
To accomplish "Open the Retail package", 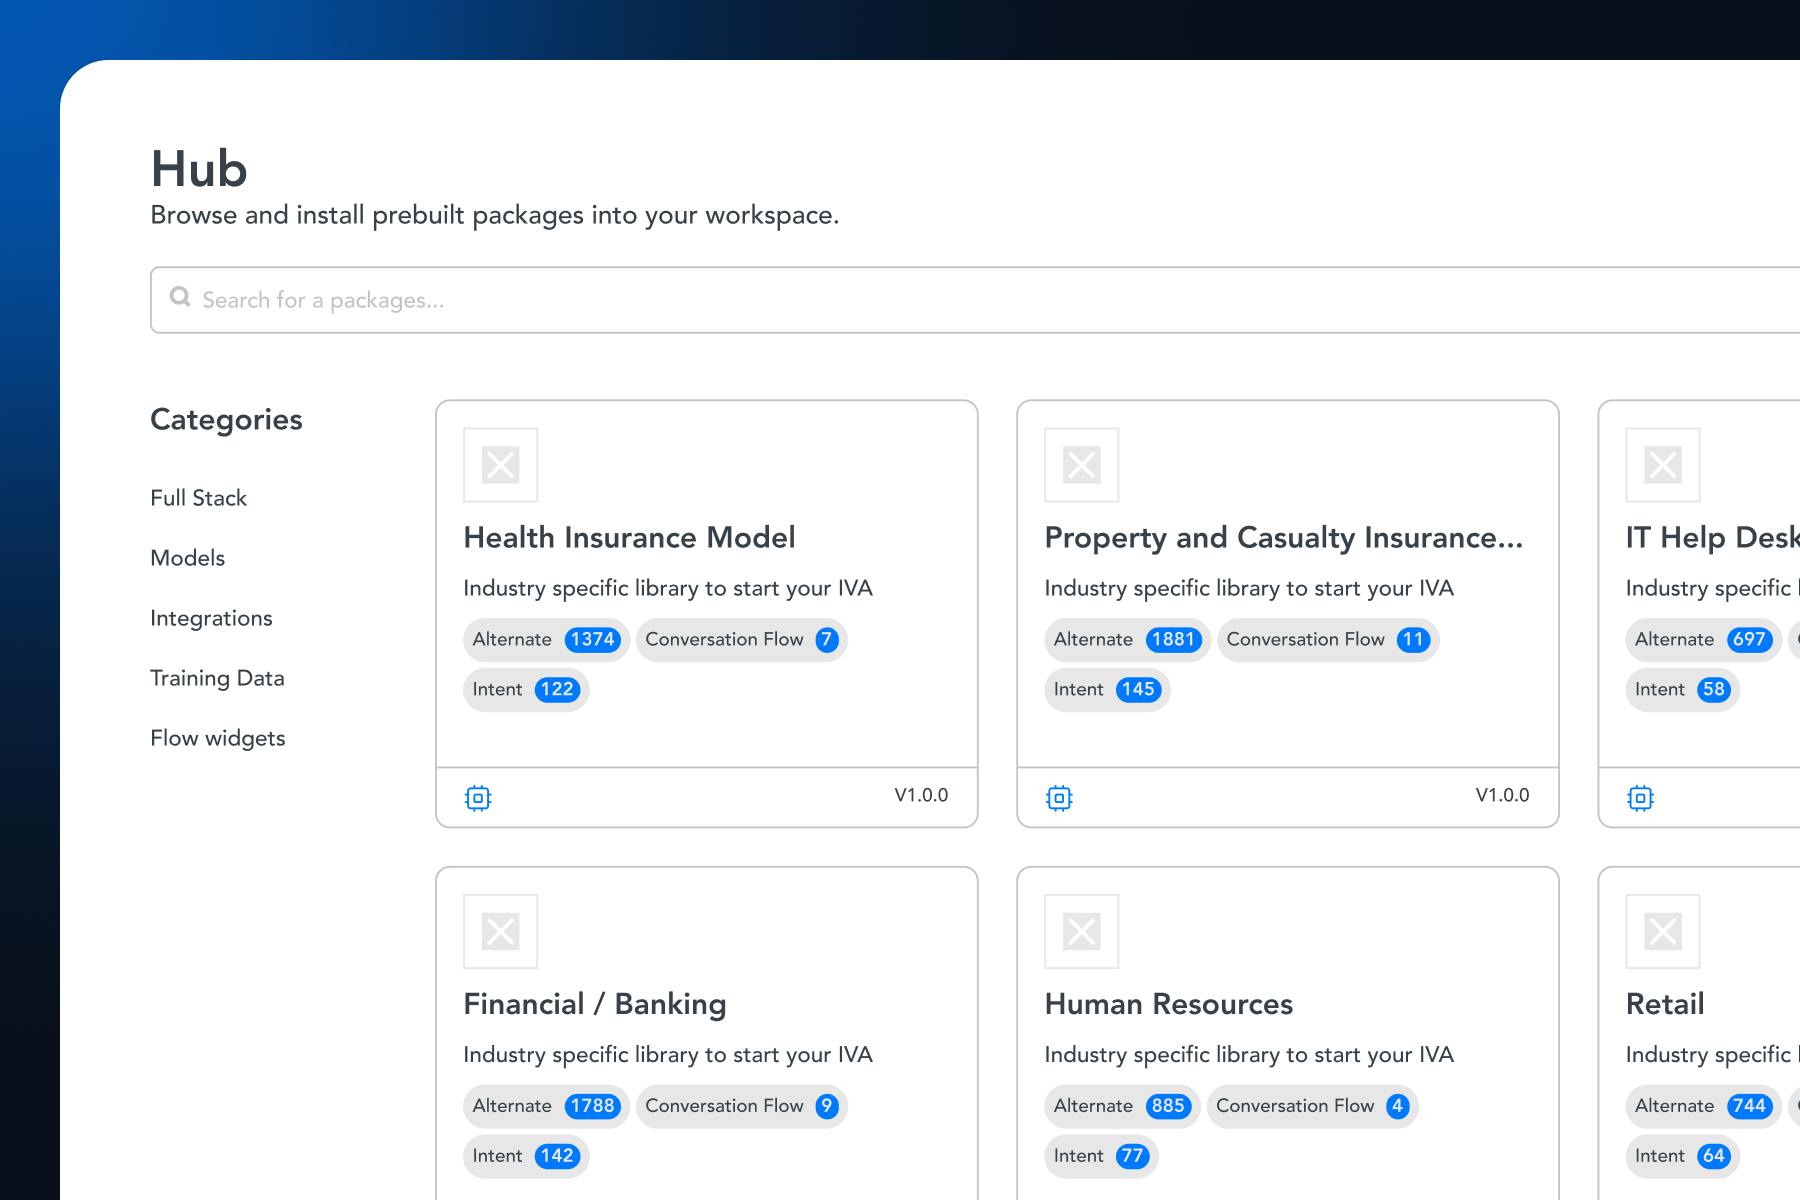I will (1665, 1004).
